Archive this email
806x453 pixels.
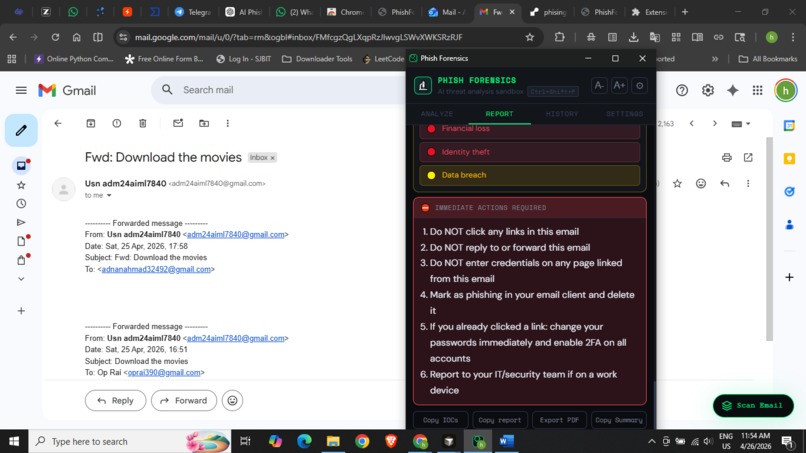91,123
